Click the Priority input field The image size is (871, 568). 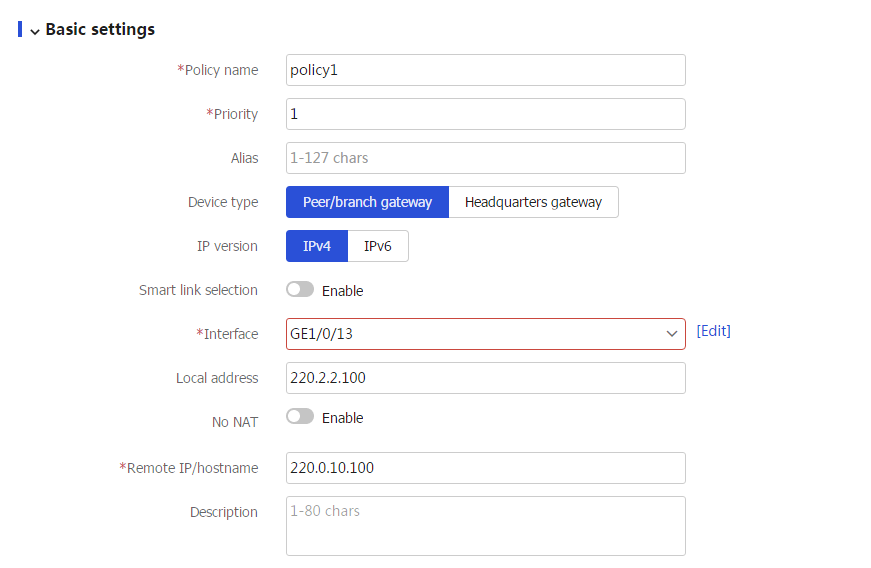click(485, 114)
